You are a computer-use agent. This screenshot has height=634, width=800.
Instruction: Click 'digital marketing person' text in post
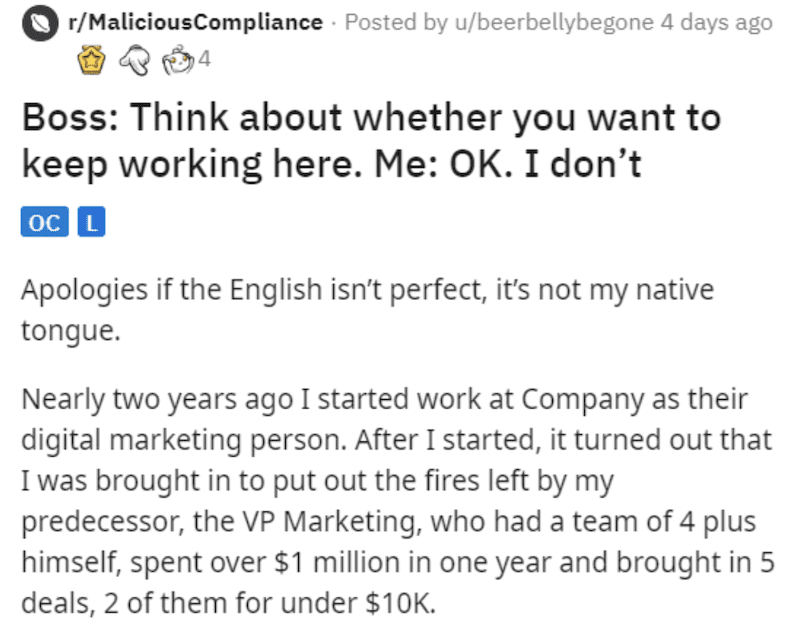[183, 440]
